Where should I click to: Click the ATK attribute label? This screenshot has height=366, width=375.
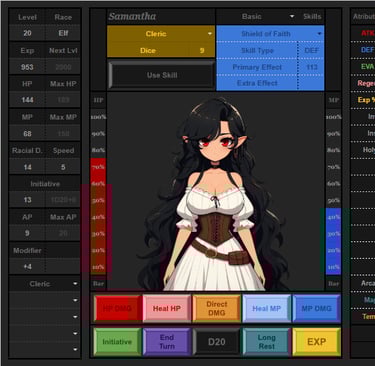(x=367, y=33)
